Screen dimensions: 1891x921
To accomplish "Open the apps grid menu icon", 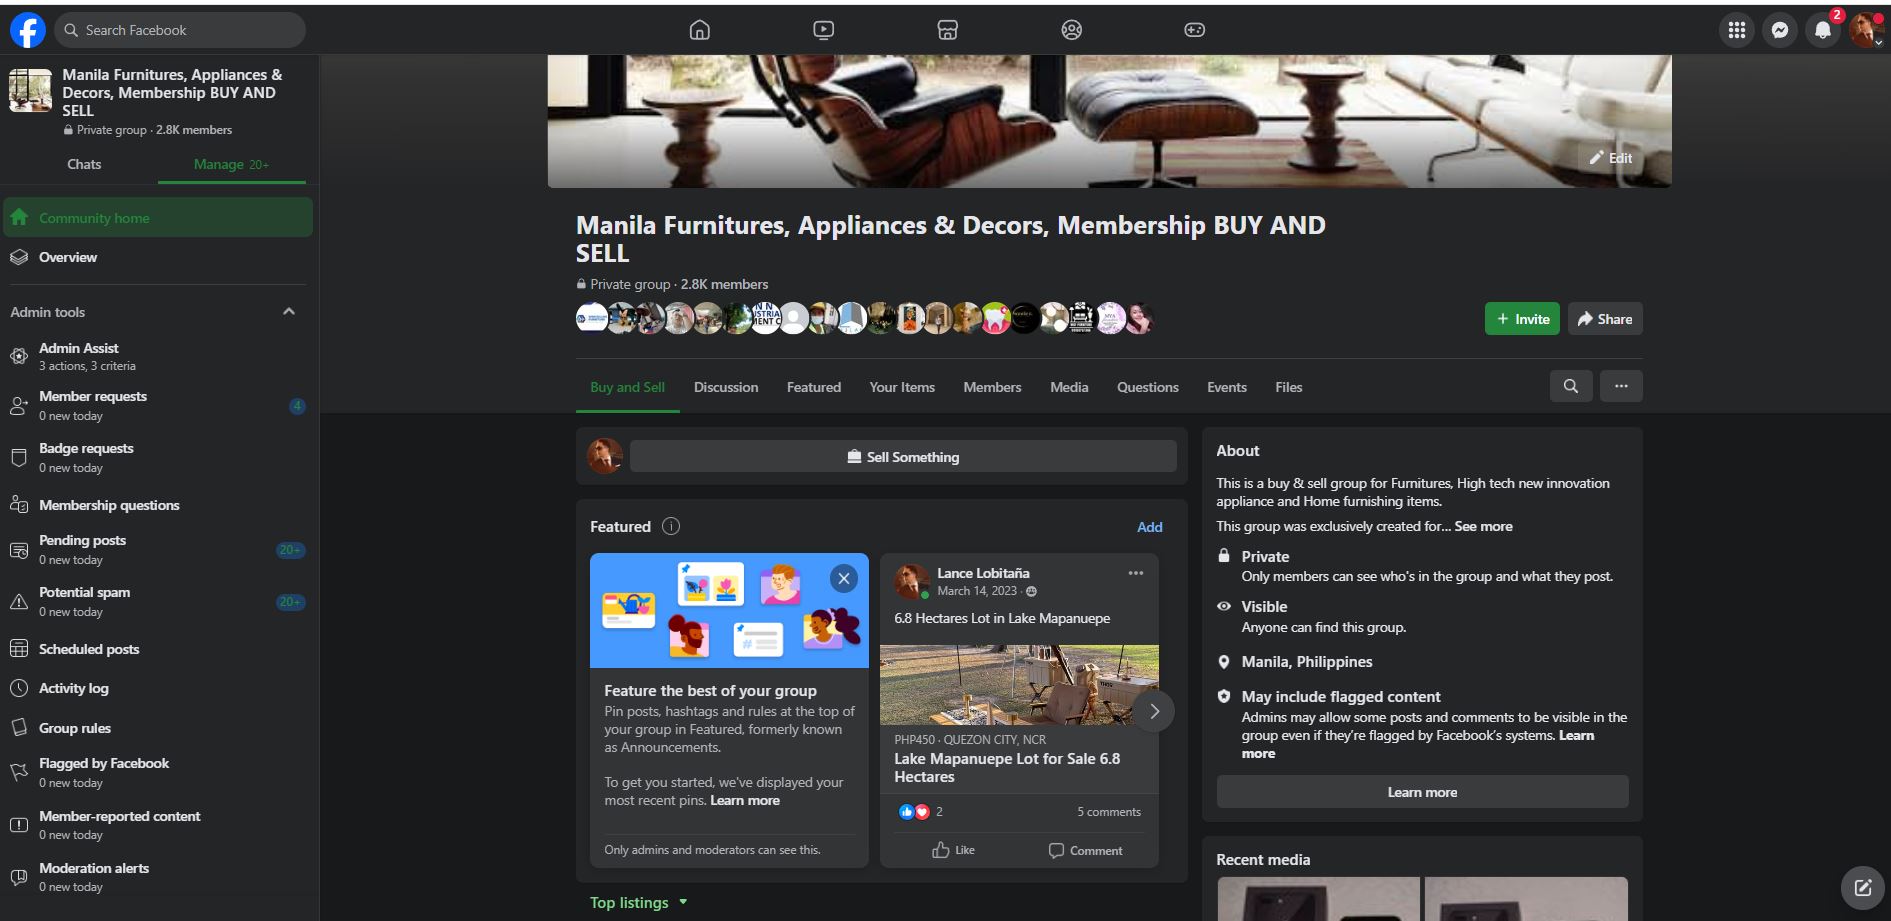I will [1737, 30].
